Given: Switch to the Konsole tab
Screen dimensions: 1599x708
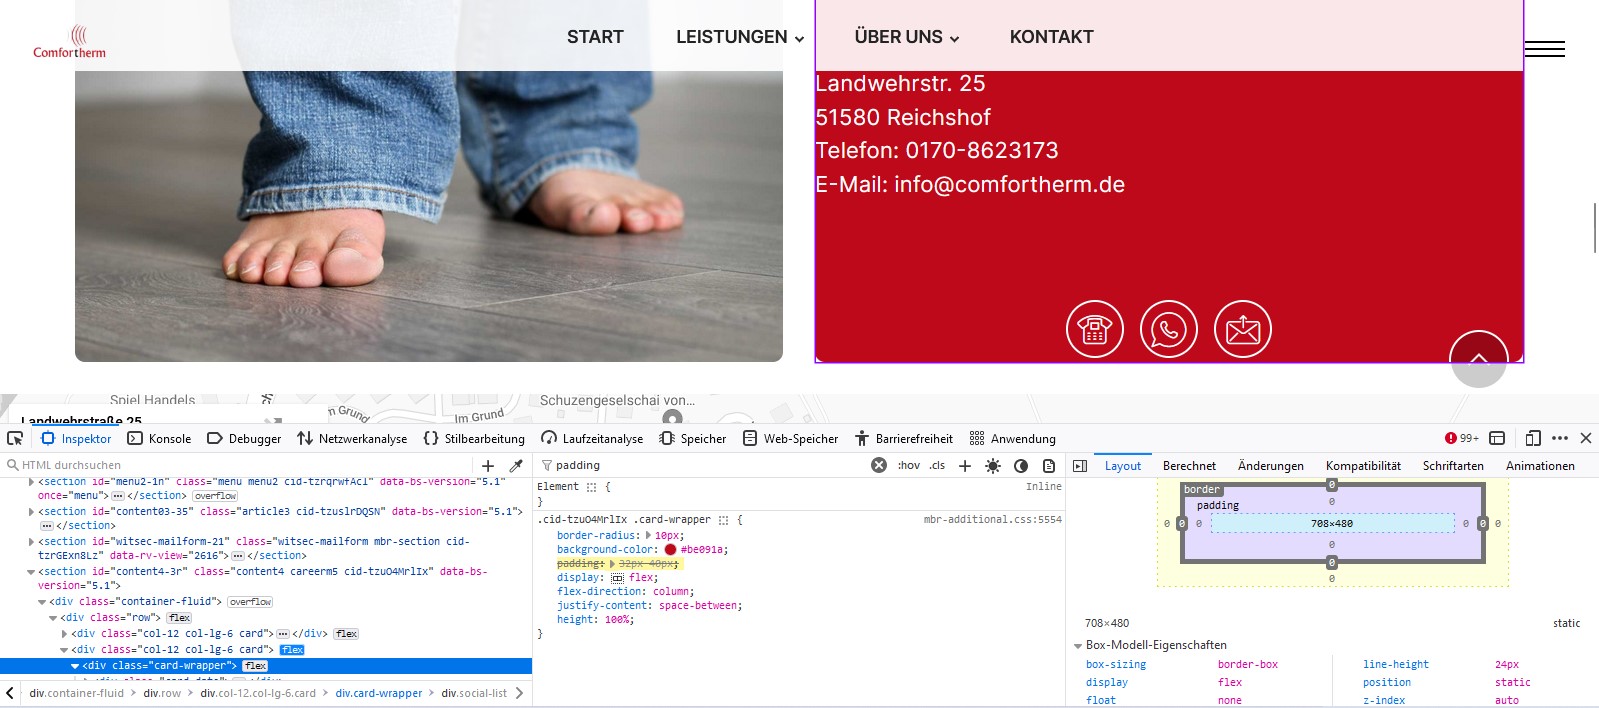Looking at the screenshot, I should click(159, 438).
